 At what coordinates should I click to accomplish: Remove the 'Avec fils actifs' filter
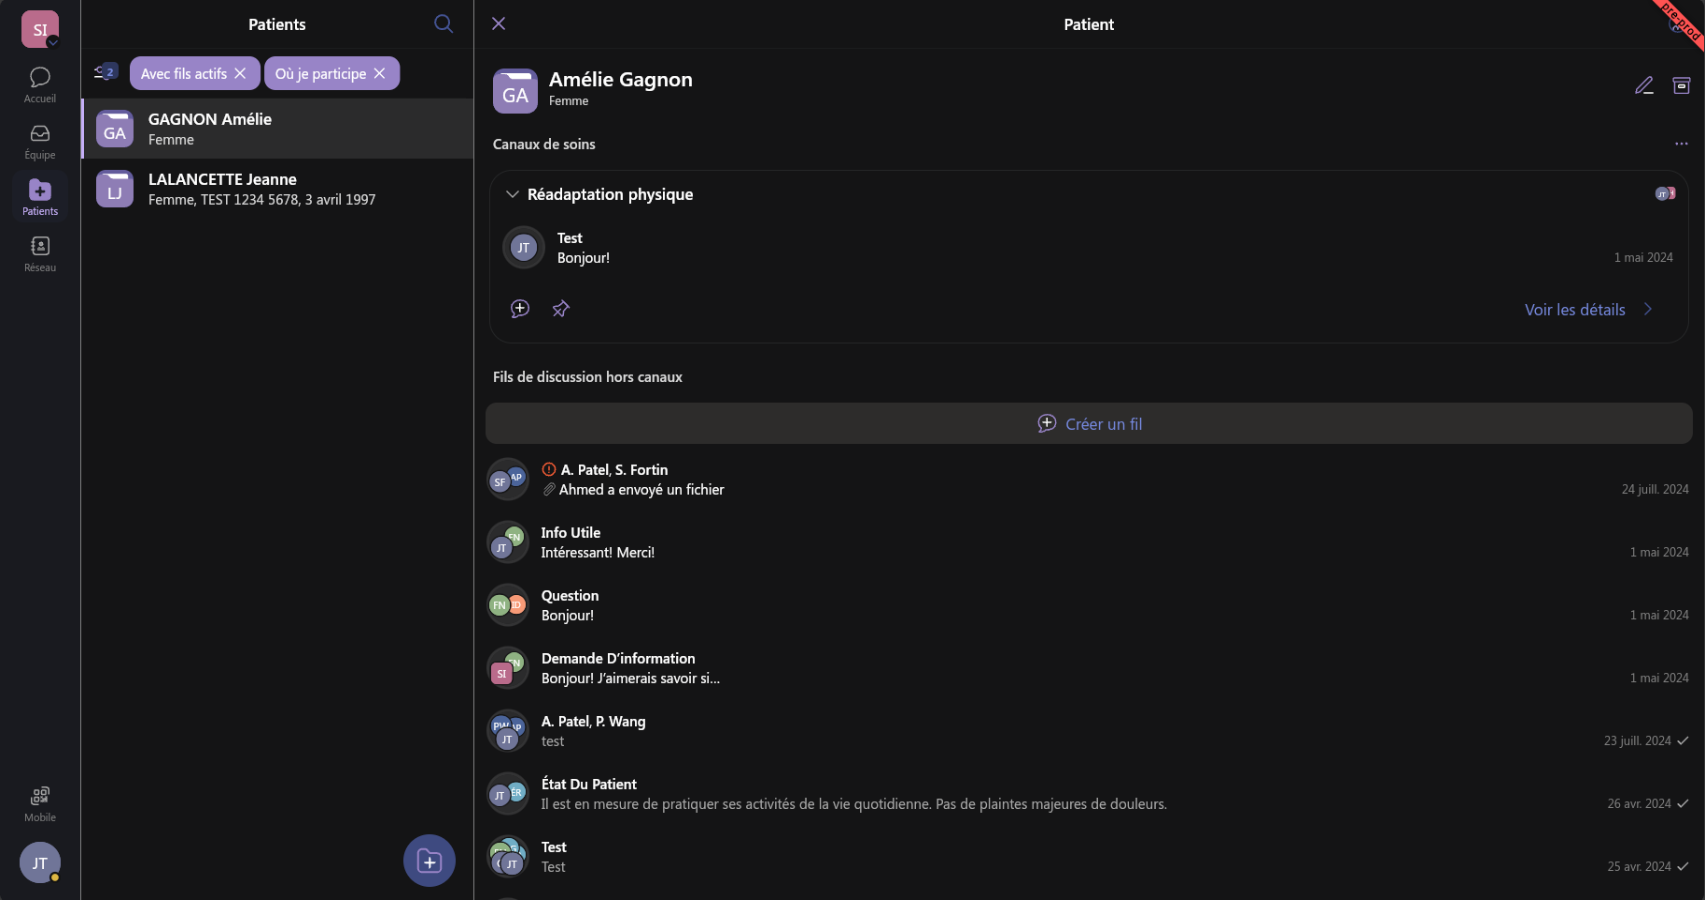(x=240, y=74)
